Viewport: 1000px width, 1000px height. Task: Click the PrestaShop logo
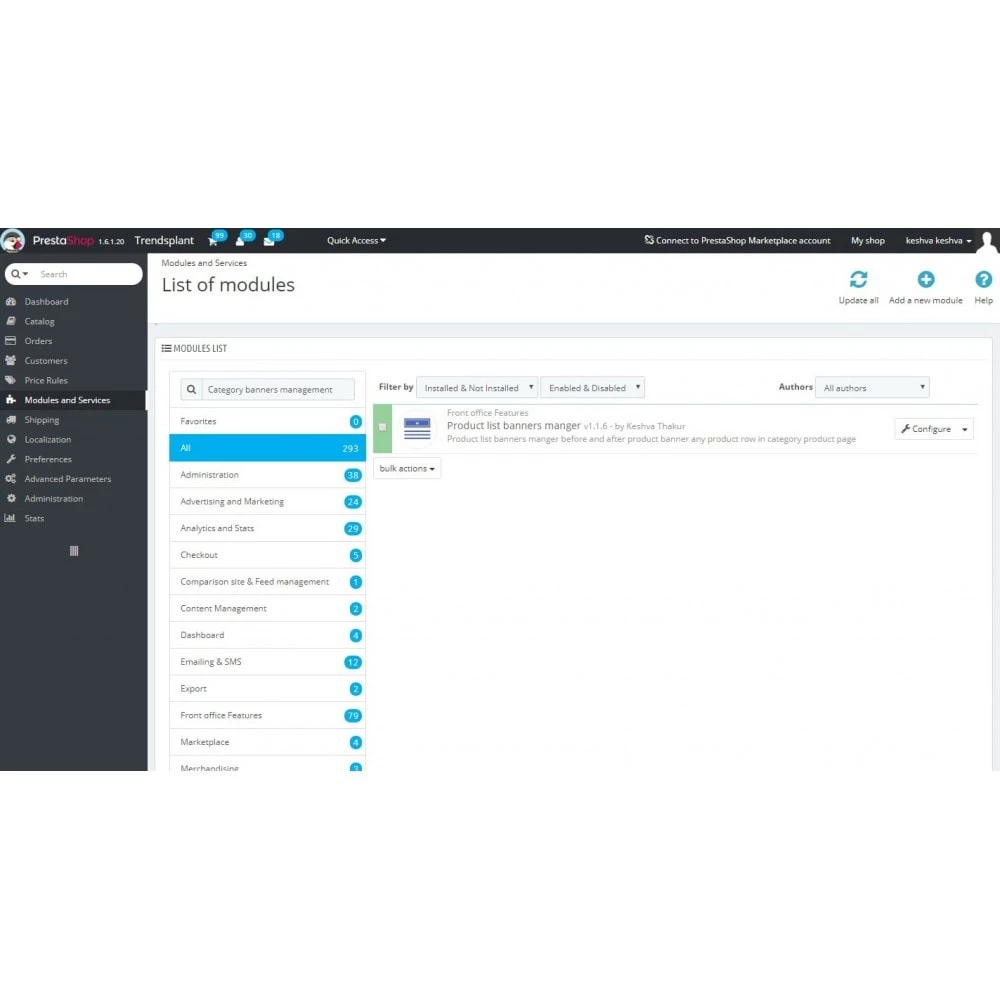pos(13,240)
